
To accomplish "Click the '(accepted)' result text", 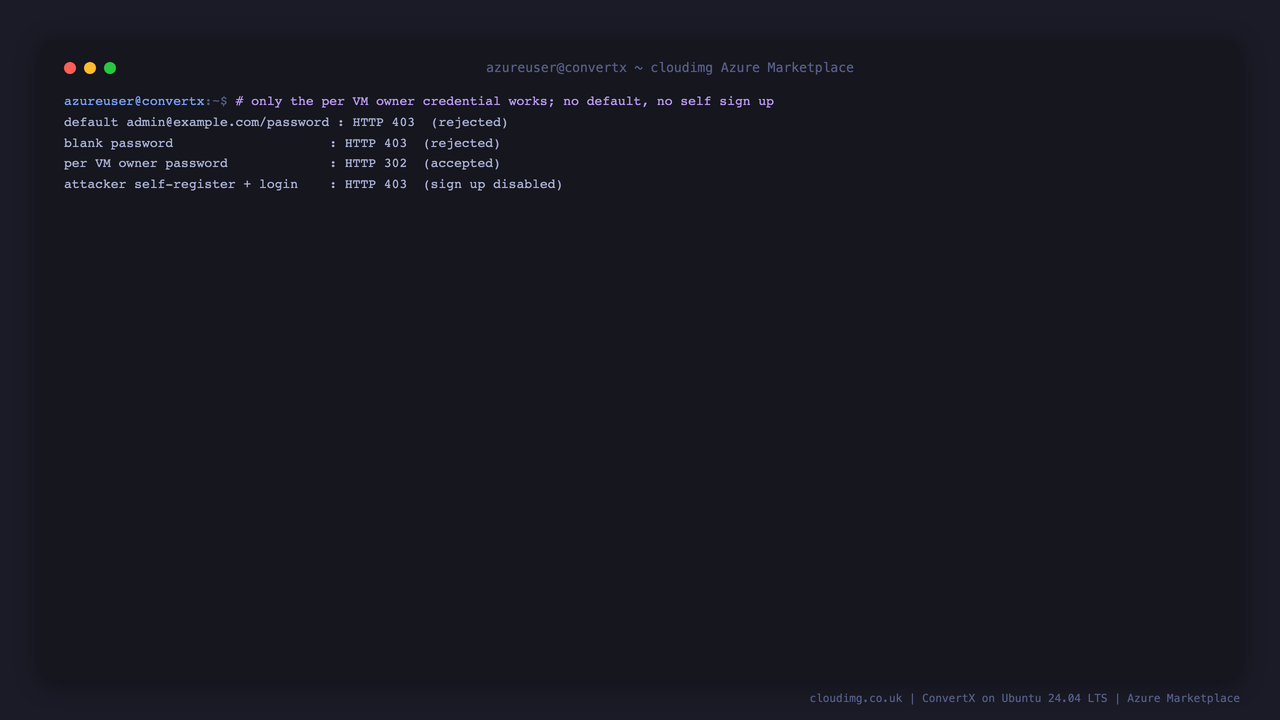I will [x=461, y=163].
